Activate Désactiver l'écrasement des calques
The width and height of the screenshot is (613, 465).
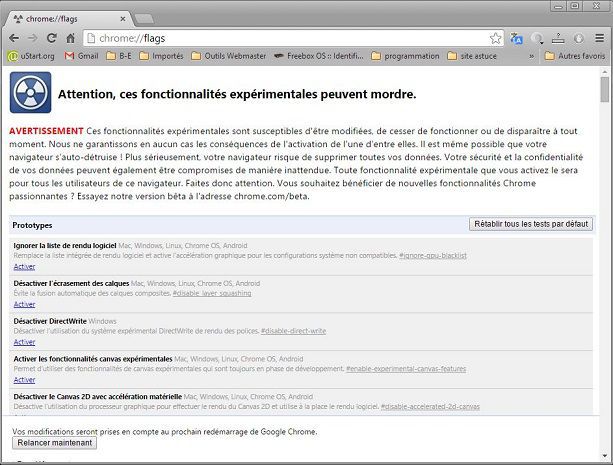click(24, 304)
